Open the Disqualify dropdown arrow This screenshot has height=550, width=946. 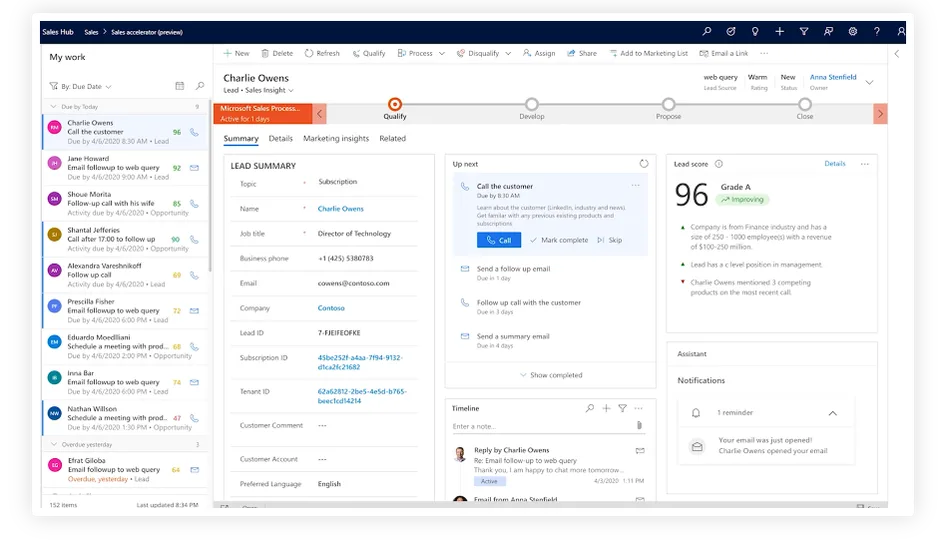click(x=508, y=54)
